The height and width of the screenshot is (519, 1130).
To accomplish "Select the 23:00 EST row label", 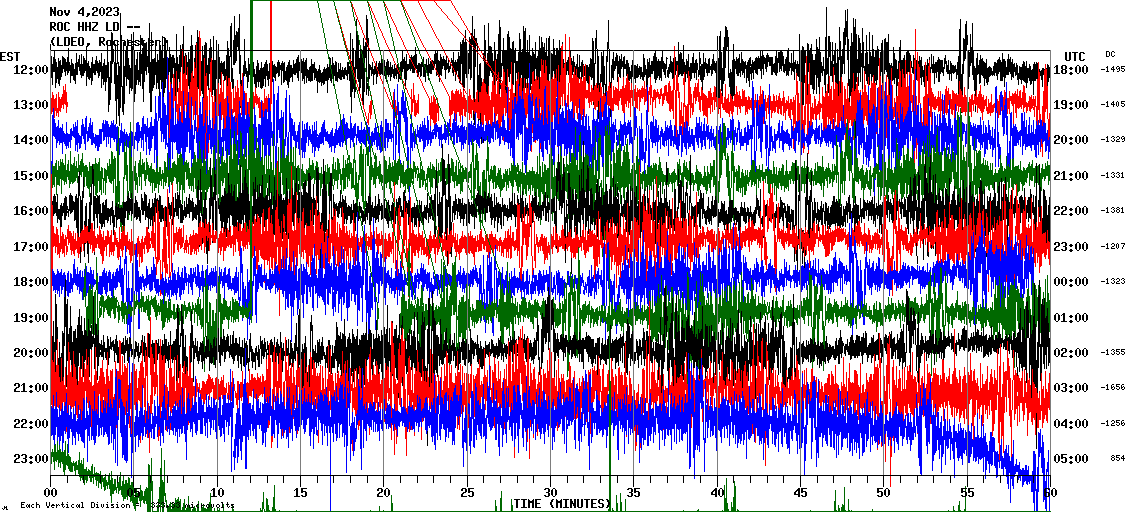I will tap(31, 459).
